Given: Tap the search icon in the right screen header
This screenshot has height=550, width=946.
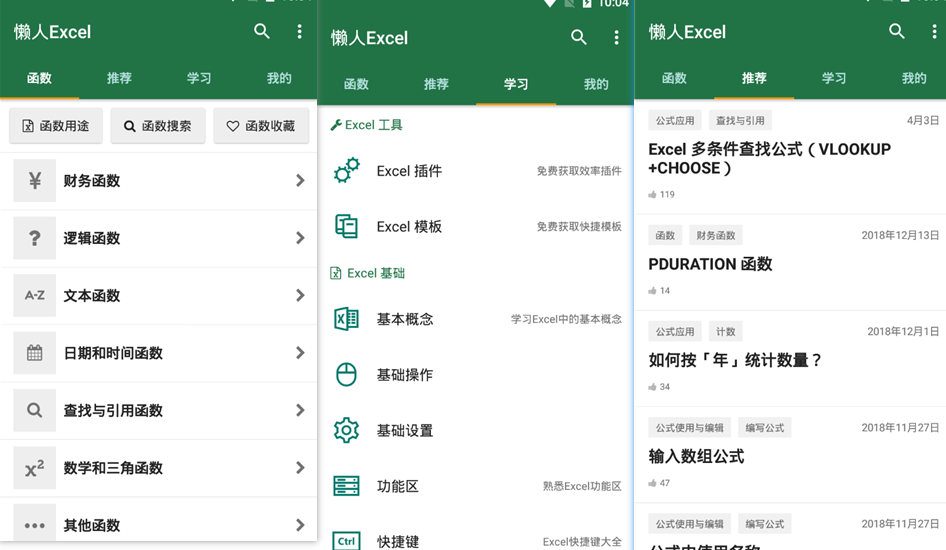Looking at the screenshot, I should [x=897, y=31].
